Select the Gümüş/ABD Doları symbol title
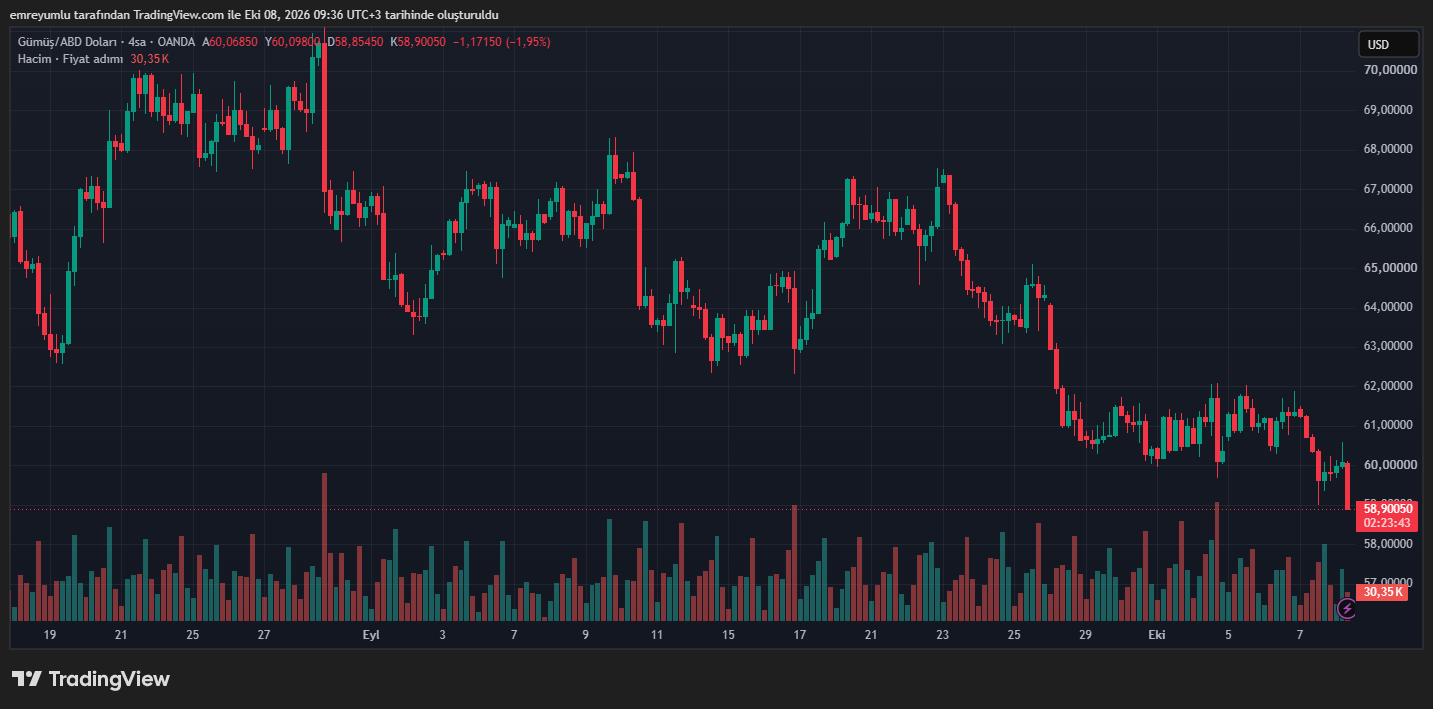 [68, 42]
